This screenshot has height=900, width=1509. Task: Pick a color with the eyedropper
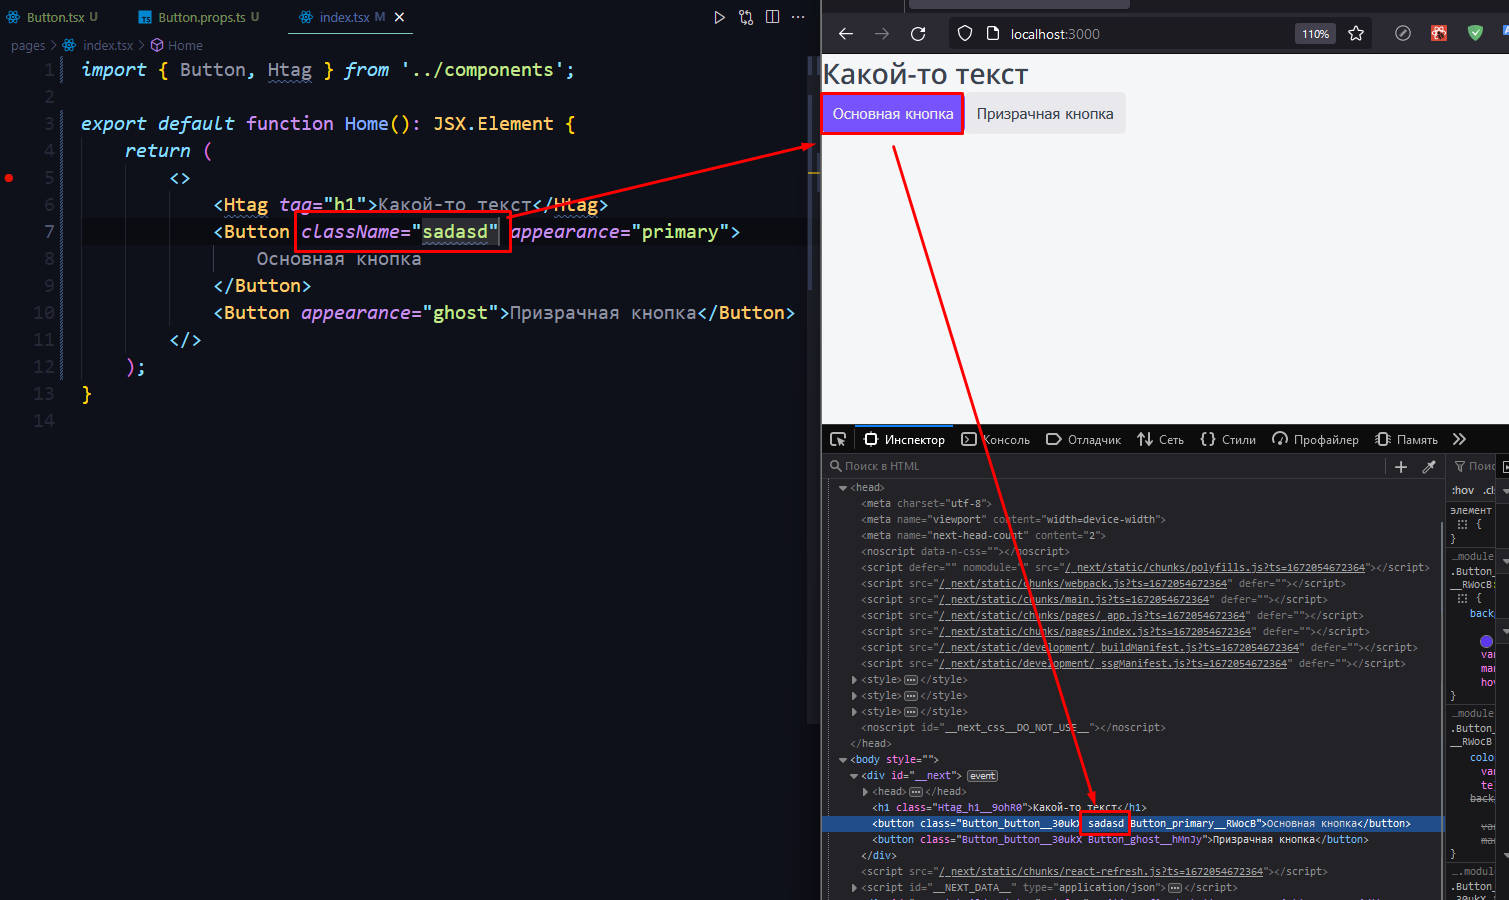tap(1429, 467)
